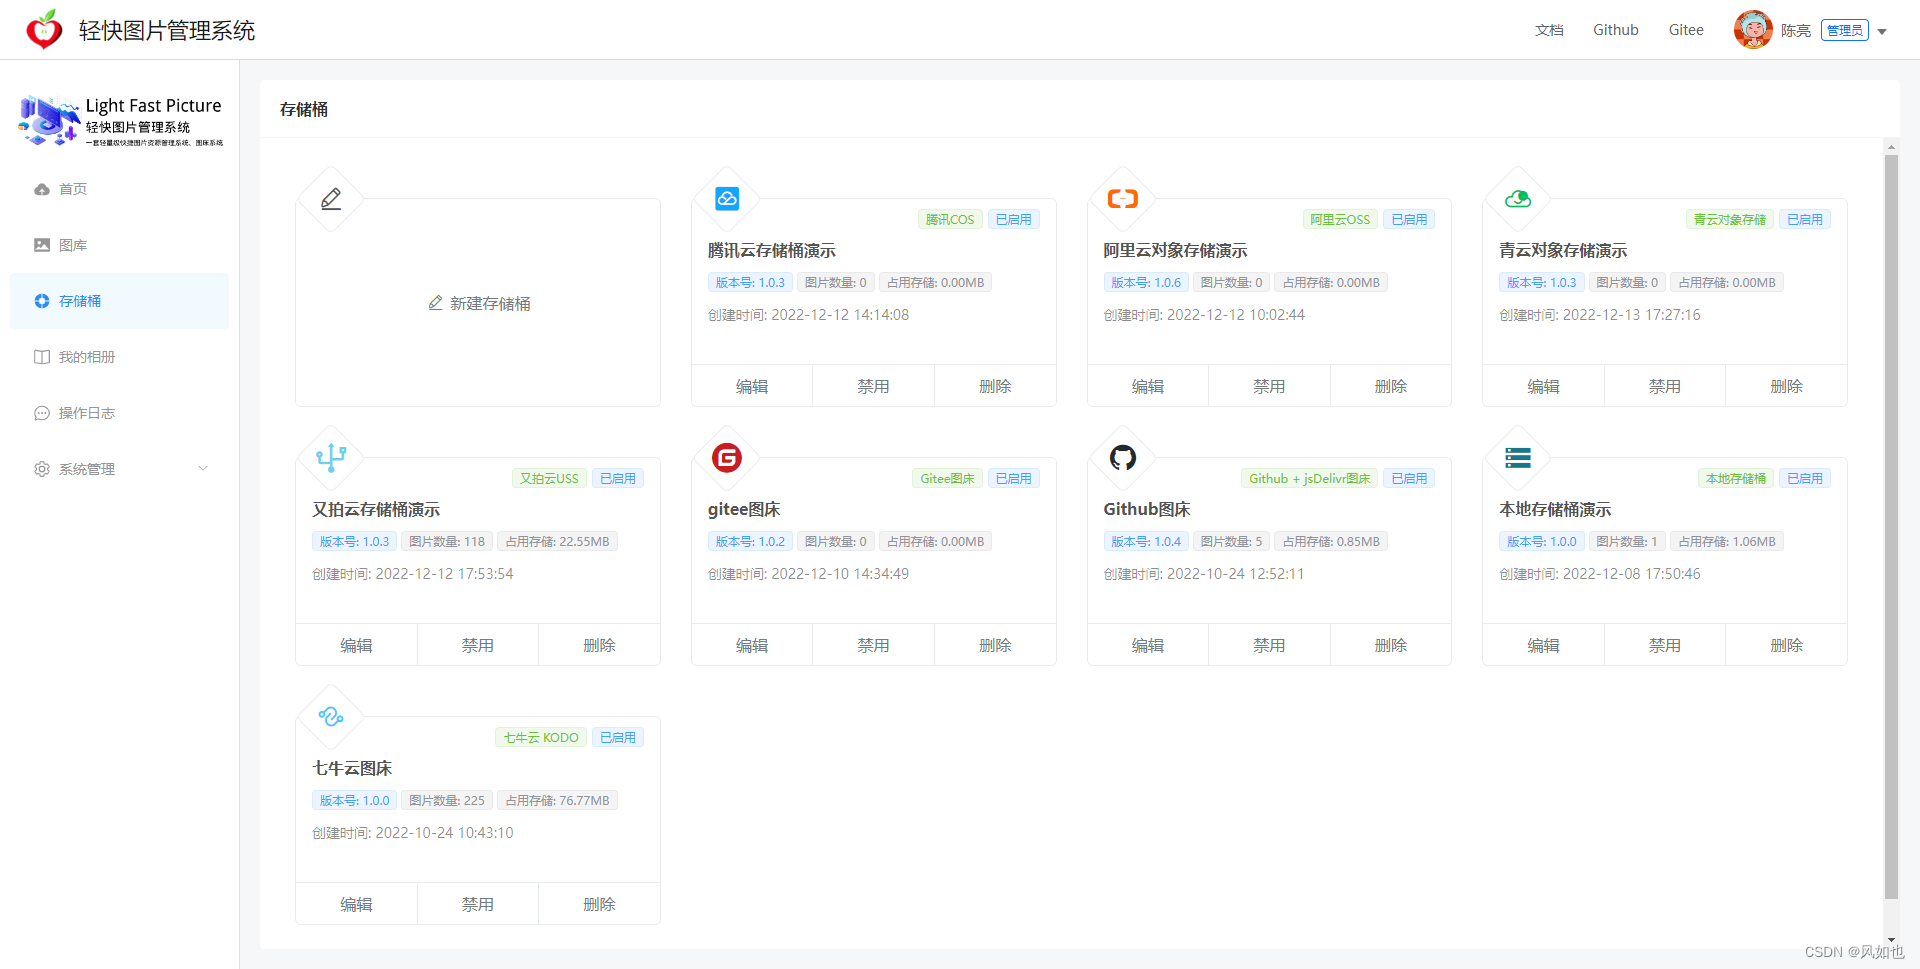Click the apple logo in the header
The image size is (1920, 969).
click(x=43, y=30)
